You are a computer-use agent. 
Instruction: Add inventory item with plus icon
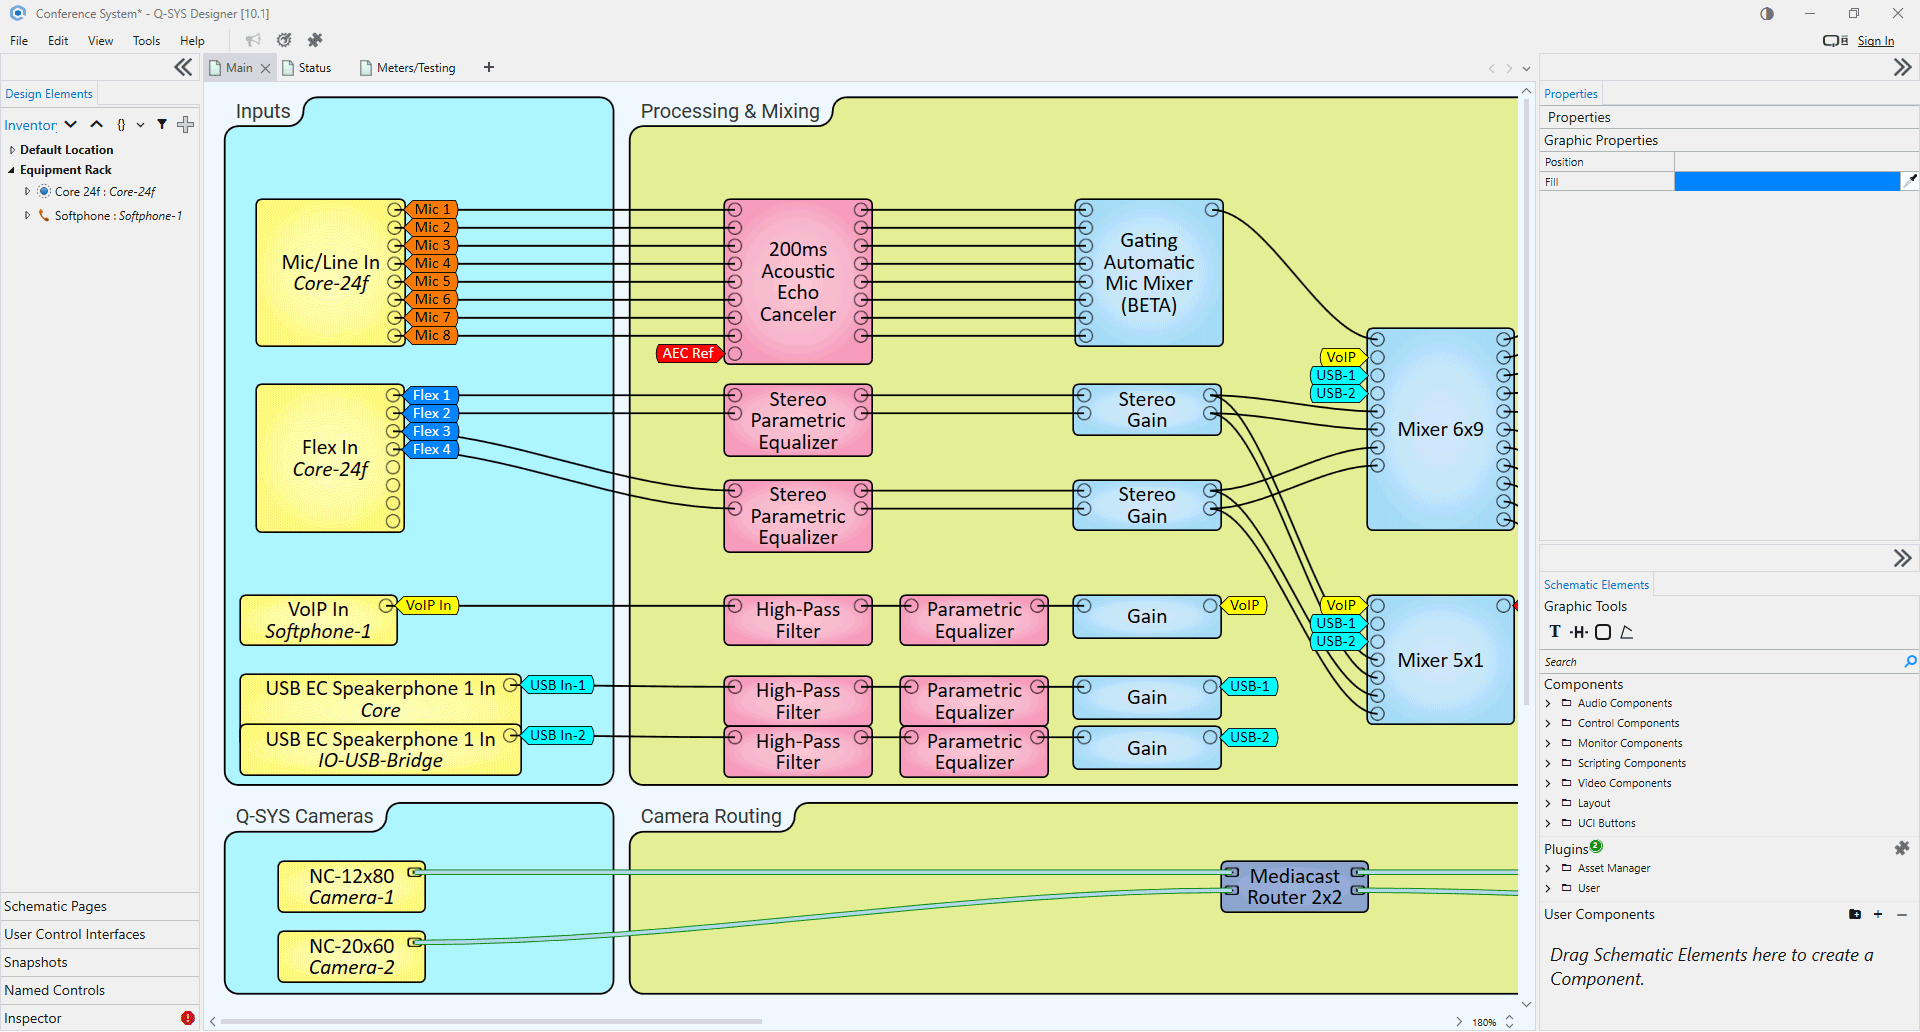(185, 125)
